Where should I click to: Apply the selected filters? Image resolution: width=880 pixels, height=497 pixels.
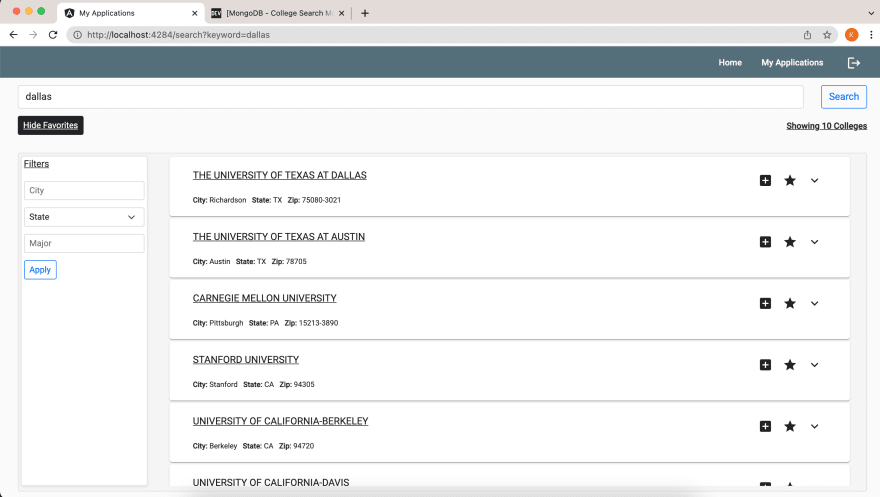tap(40, 270)
